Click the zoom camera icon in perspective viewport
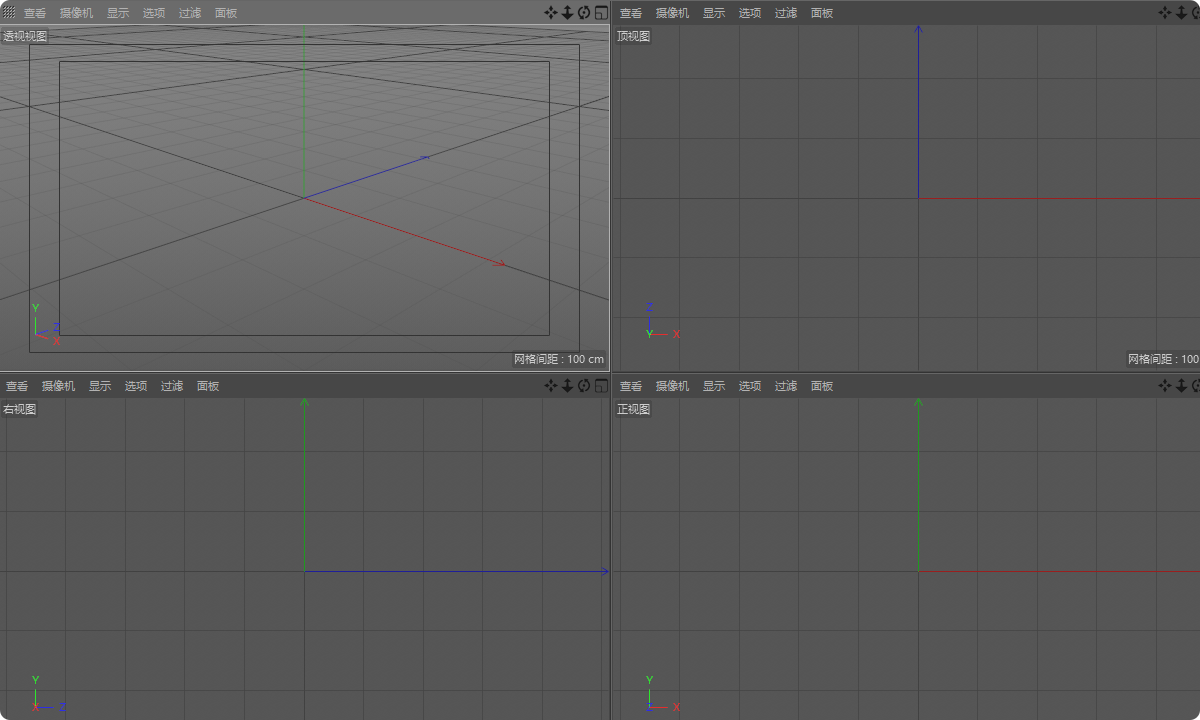This screenshot has height=720, width=1200. (567, 13)
